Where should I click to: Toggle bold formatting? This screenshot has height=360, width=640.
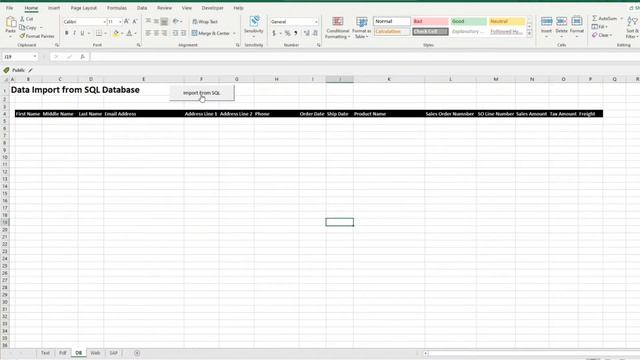(x=67, y=33)
